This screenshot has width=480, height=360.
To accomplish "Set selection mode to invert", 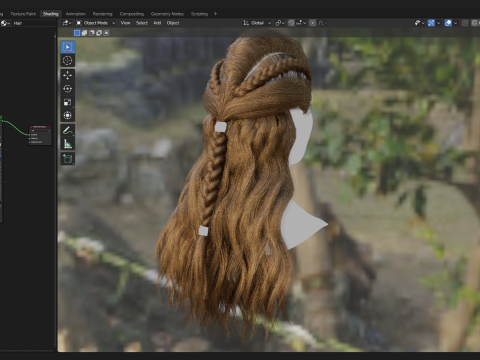I will click(99, 33).
